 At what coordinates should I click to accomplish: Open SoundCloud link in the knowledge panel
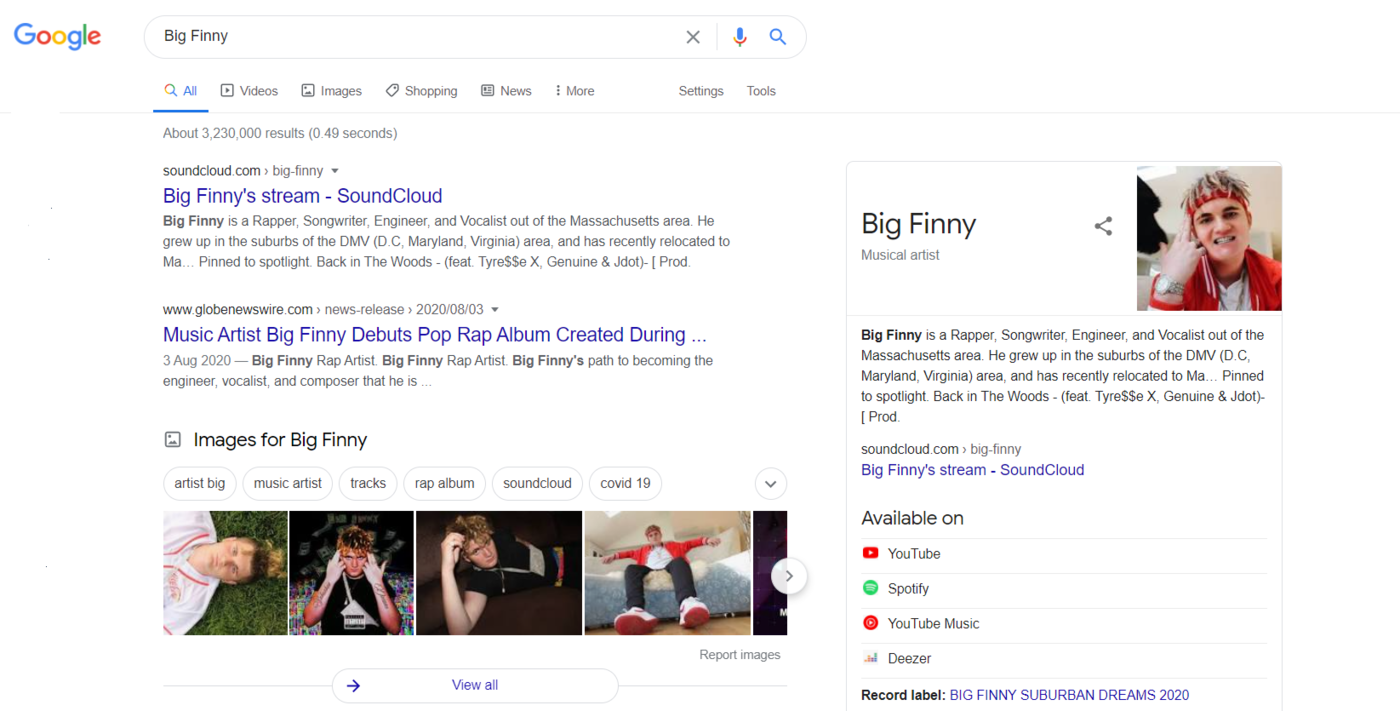[x=973, y=470]
